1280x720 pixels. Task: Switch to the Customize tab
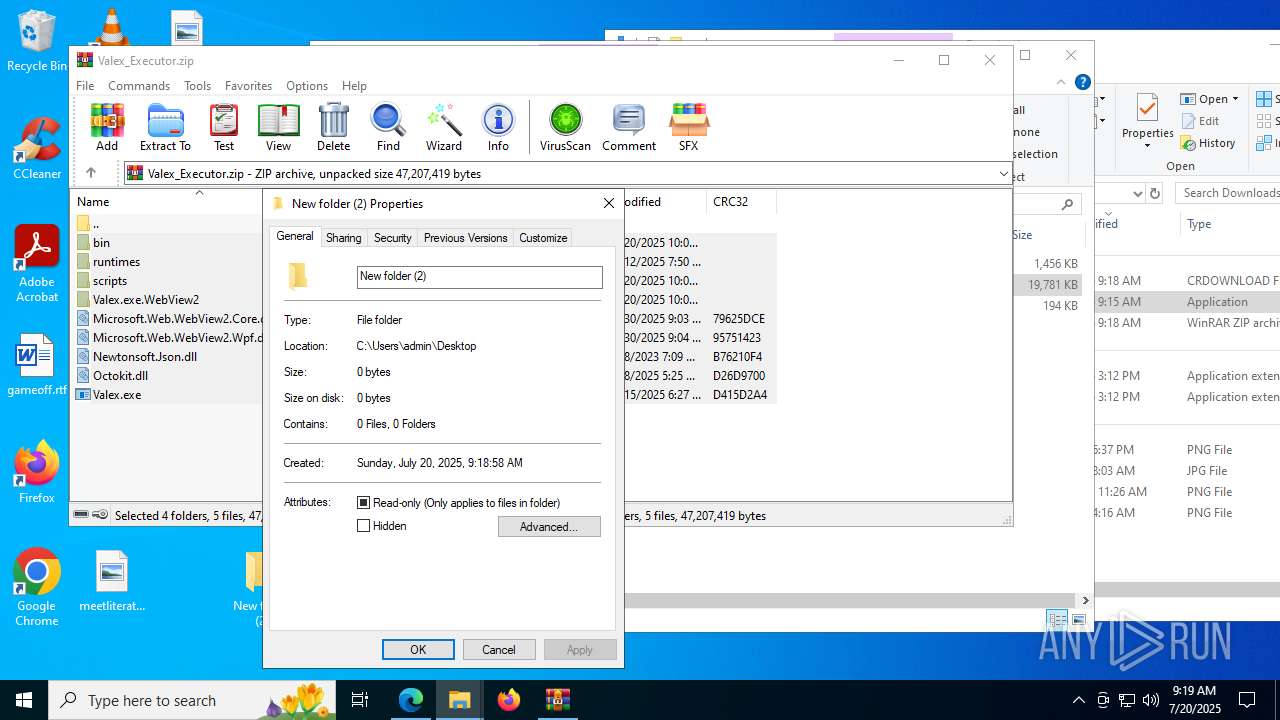click(543, 238)
